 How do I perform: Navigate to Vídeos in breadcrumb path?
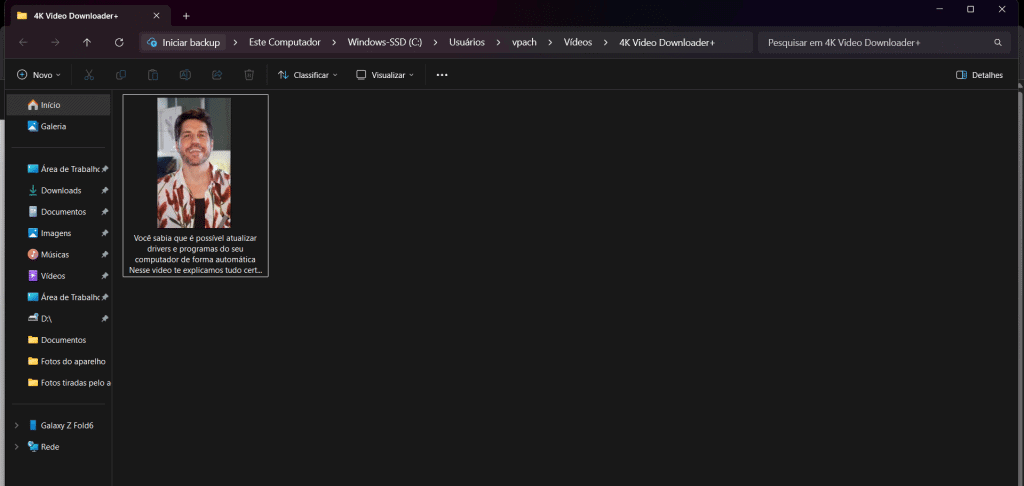[578, 43]
